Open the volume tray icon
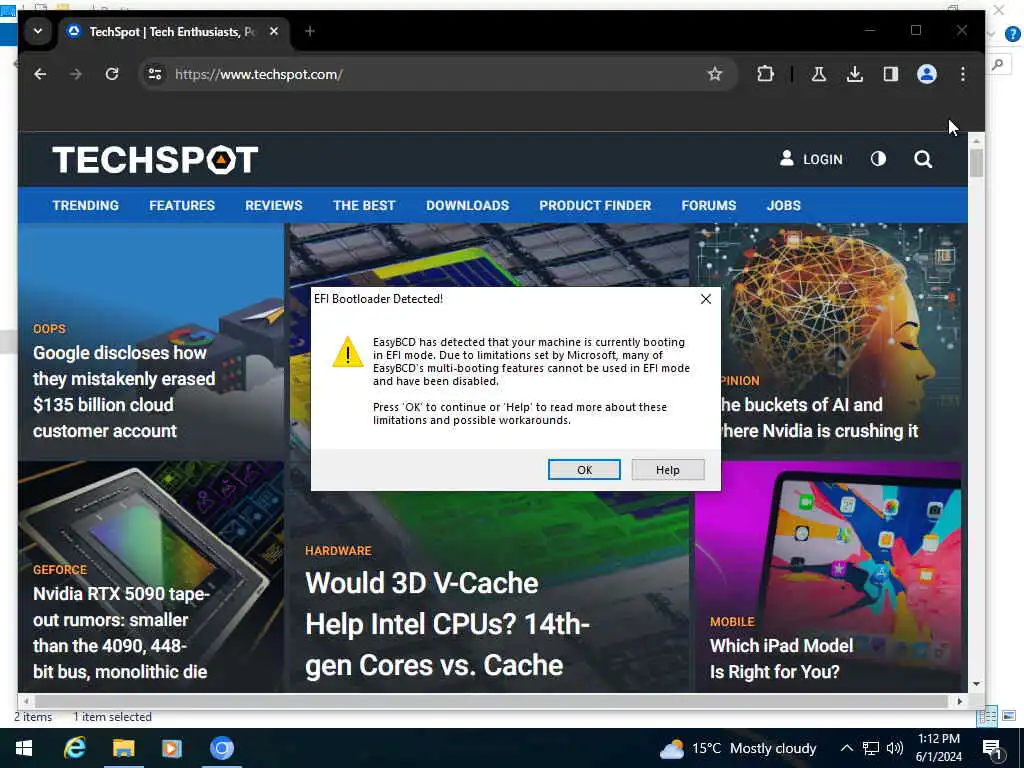 895,748
